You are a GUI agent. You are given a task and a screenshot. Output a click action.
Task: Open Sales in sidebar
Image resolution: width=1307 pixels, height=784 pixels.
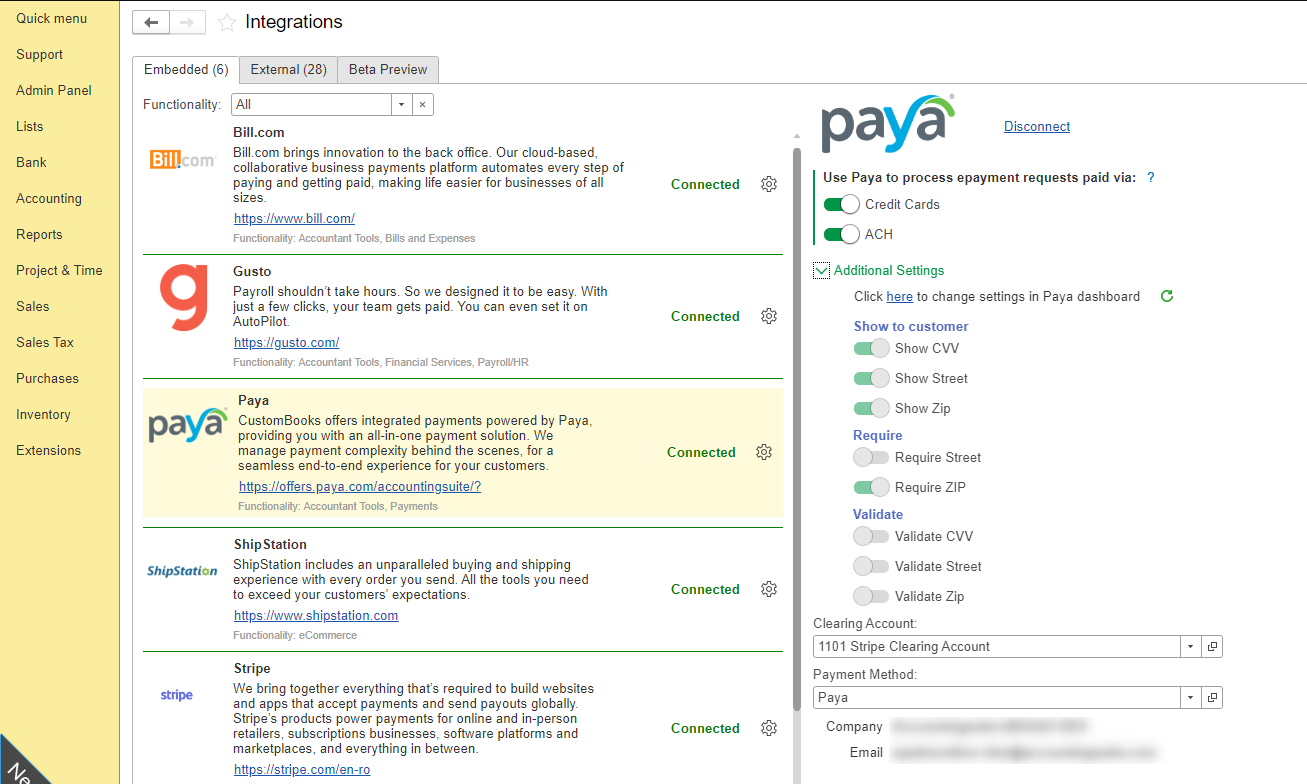(33, 306)
